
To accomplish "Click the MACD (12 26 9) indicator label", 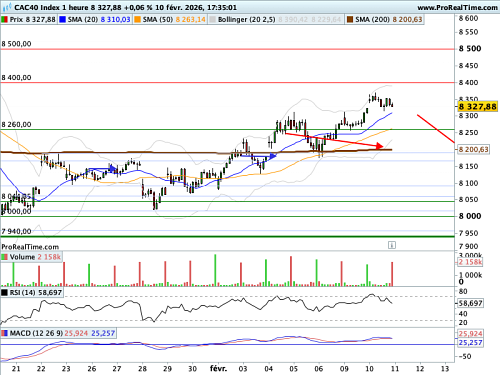I will click(x=36, y=333).
